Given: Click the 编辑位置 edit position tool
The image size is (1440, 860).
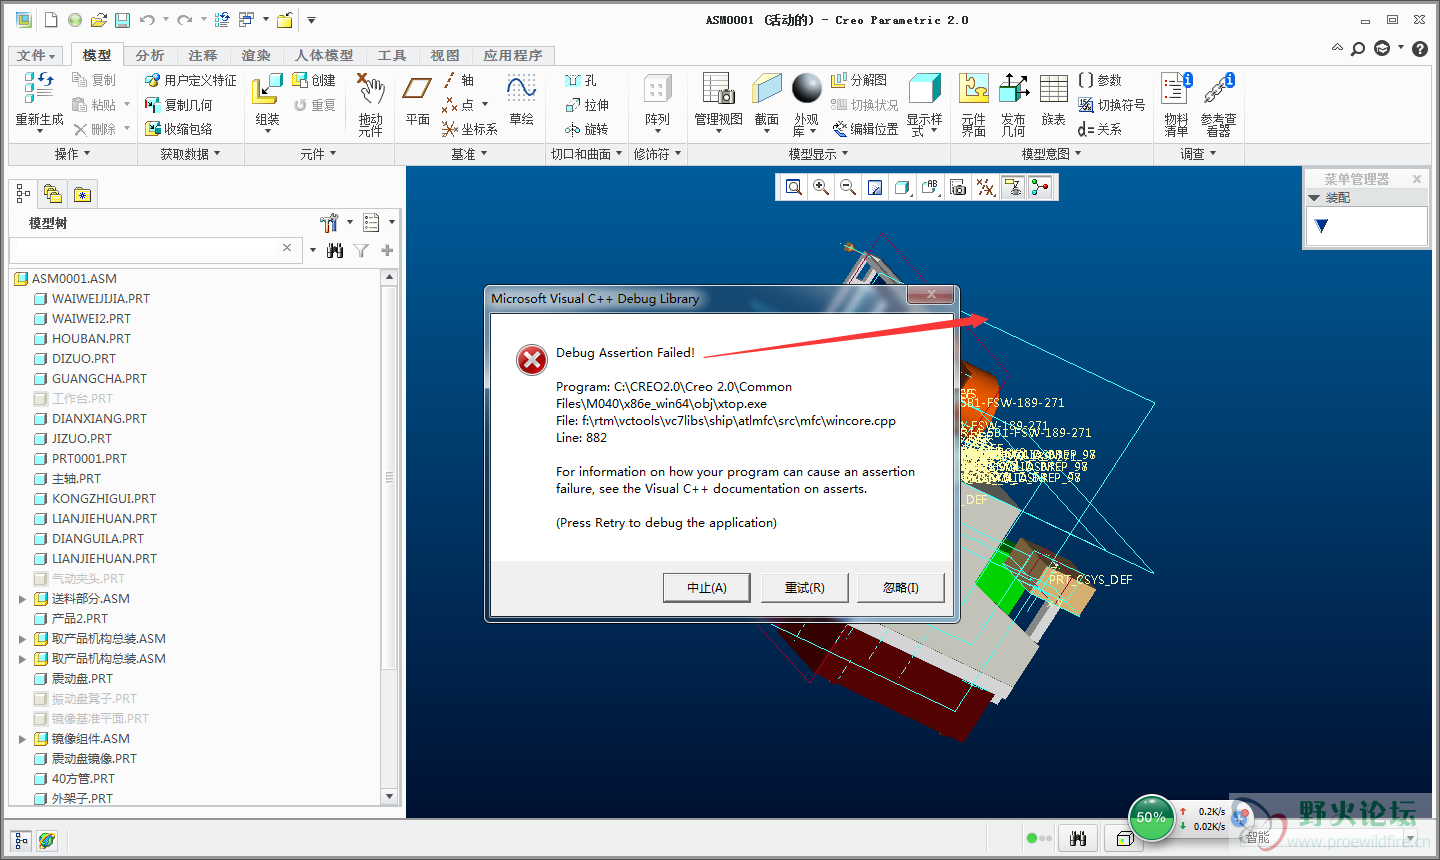Looking at the screenshot, I should click(x=865, y=129).
